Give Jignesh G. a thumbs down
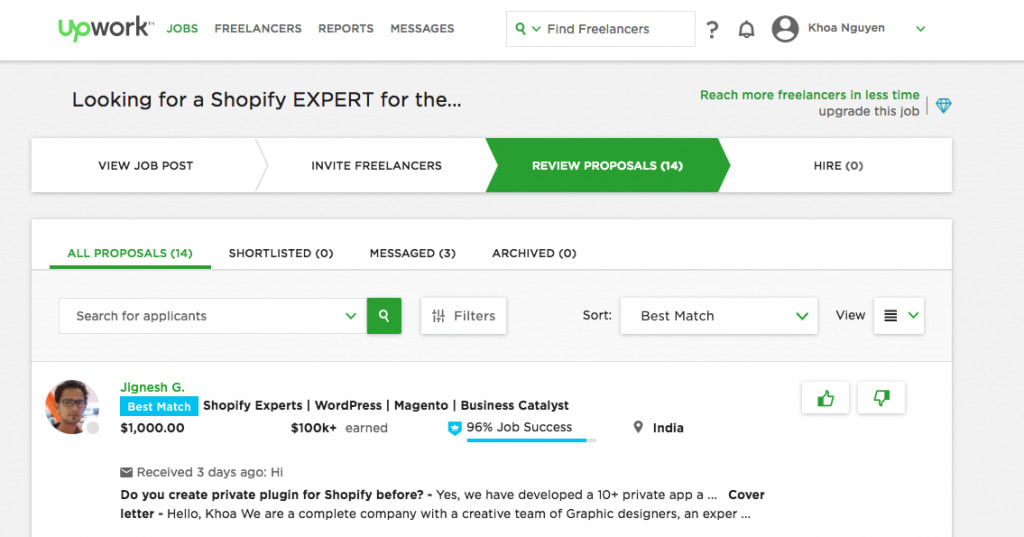This screenshot has width=1024, height=537. (881, 398)
